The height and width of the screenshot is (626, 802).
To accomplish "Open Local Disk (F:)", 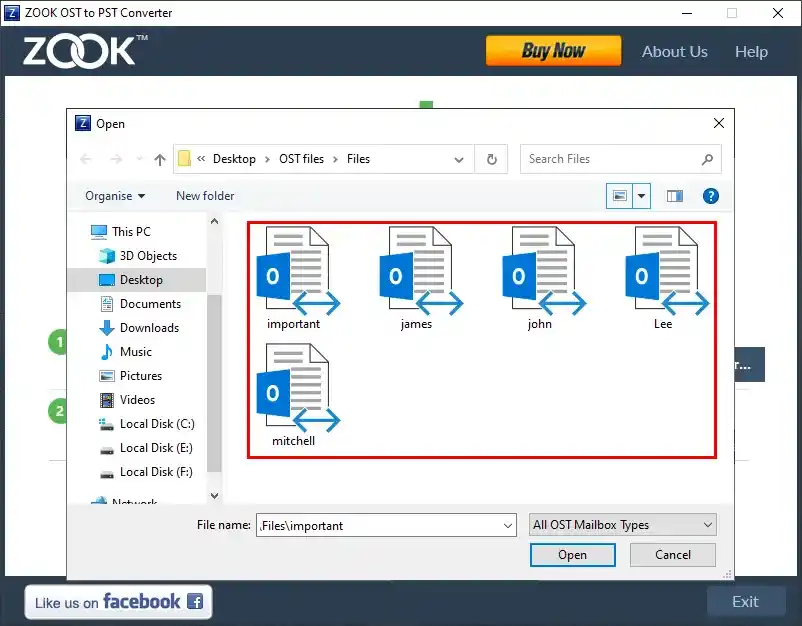I will 156,472.
